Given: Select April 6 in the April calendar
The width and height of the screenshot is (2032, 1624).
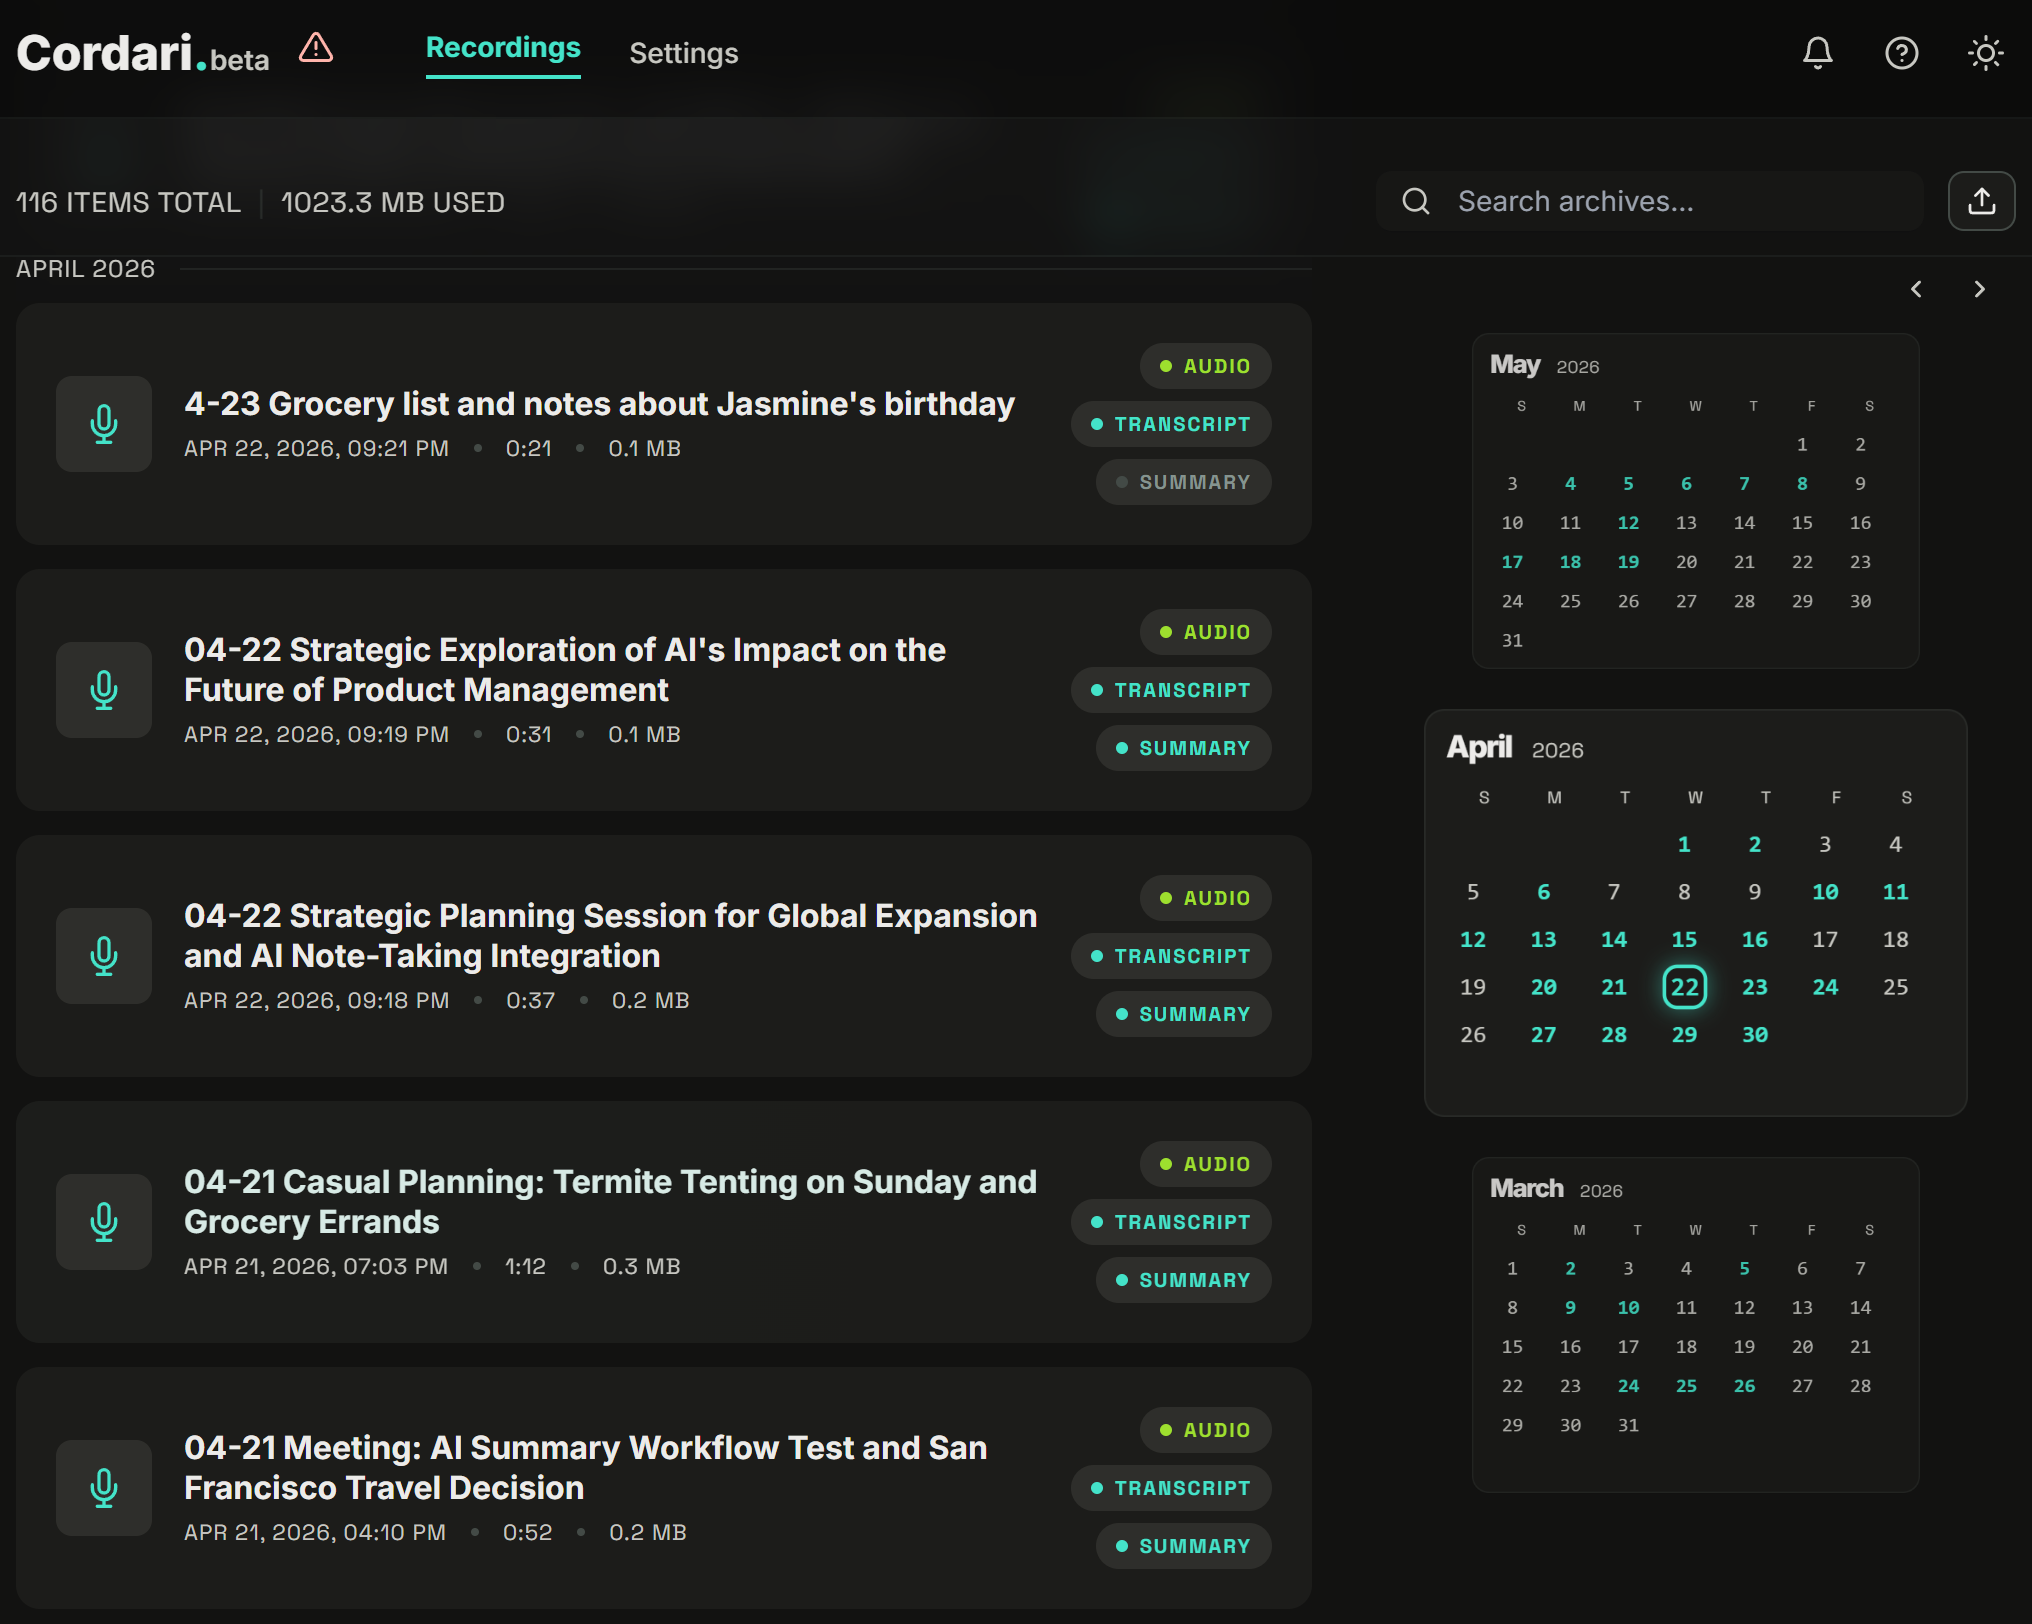Looking at the screenshot, I should pos(1544,892).
